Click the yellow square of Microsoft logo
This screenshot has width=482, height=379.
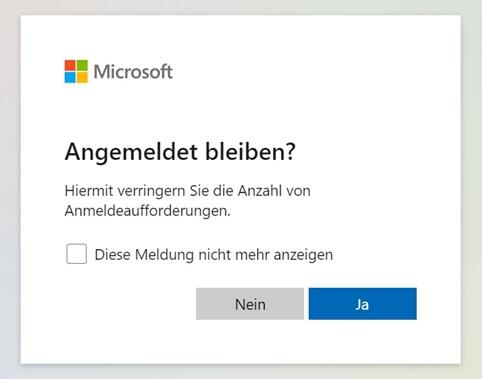pos(82,77)
